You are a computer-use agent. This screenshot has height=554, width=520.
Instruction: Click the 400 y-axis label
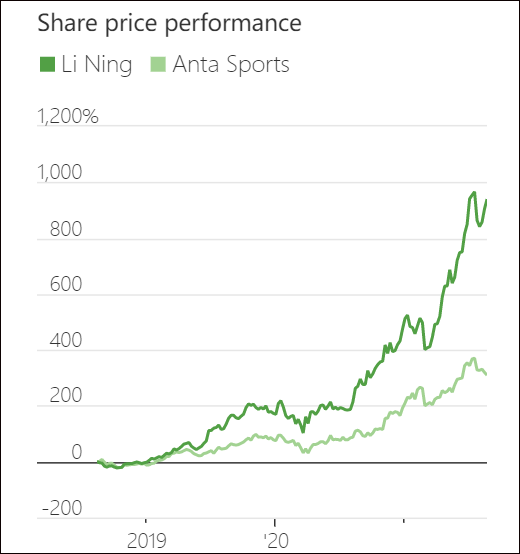click(x=66, y=340)
